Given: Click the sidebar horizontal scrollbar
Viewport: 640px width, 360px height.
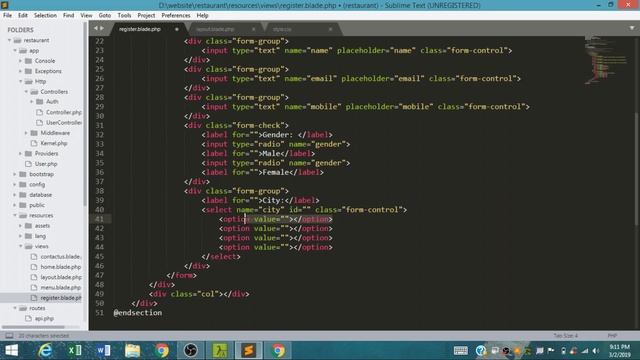Looking at the screenshot, I should [33, 327].
